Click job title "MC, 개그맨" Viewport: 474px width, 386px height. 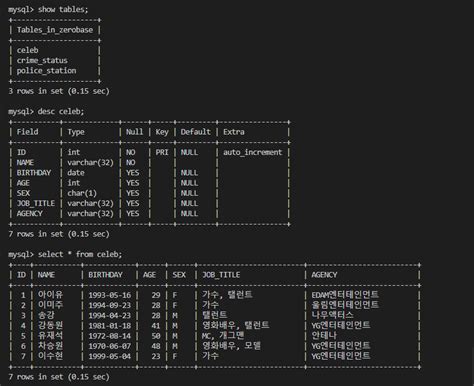pos(223,336)
